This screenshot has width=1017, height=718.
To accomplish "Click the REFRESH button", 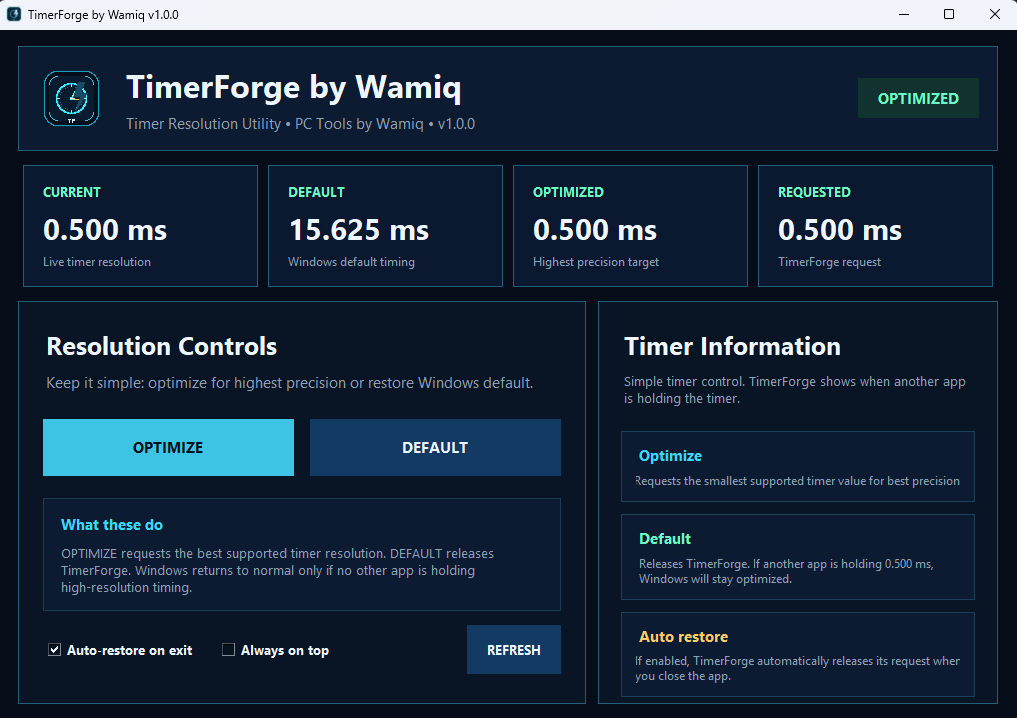I will [514, 650].
